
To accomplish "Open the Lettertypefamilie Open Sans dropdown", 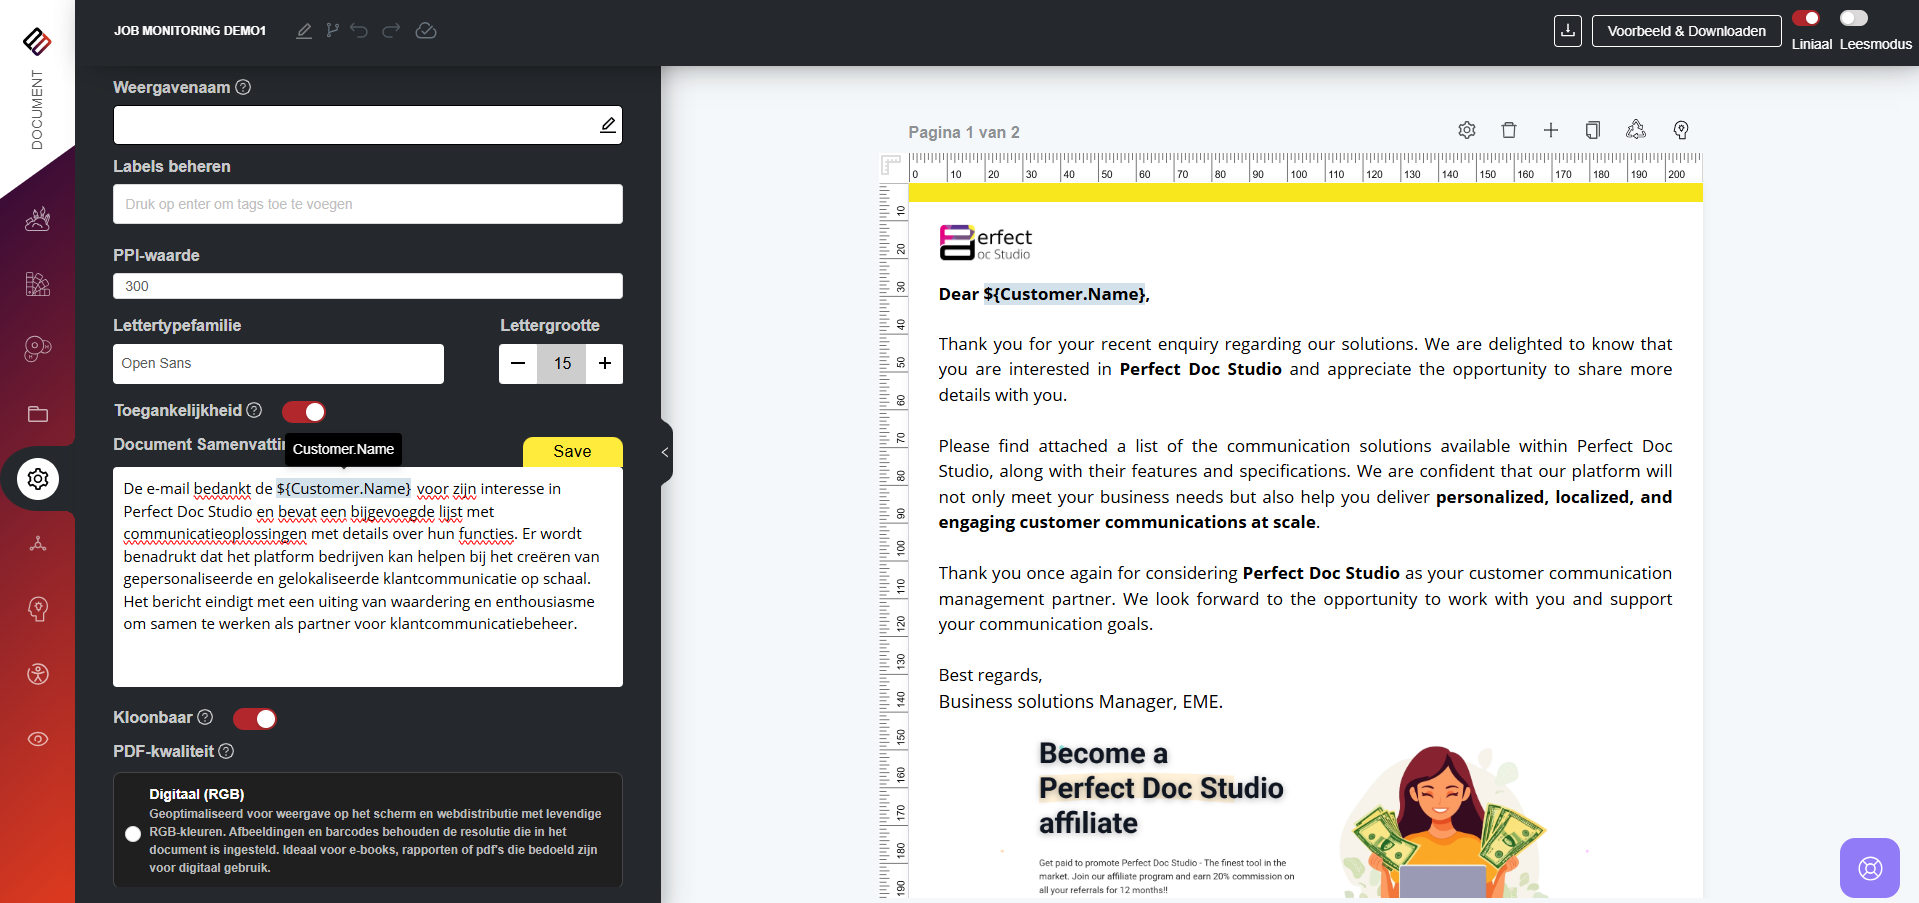I will pos(278,364).
